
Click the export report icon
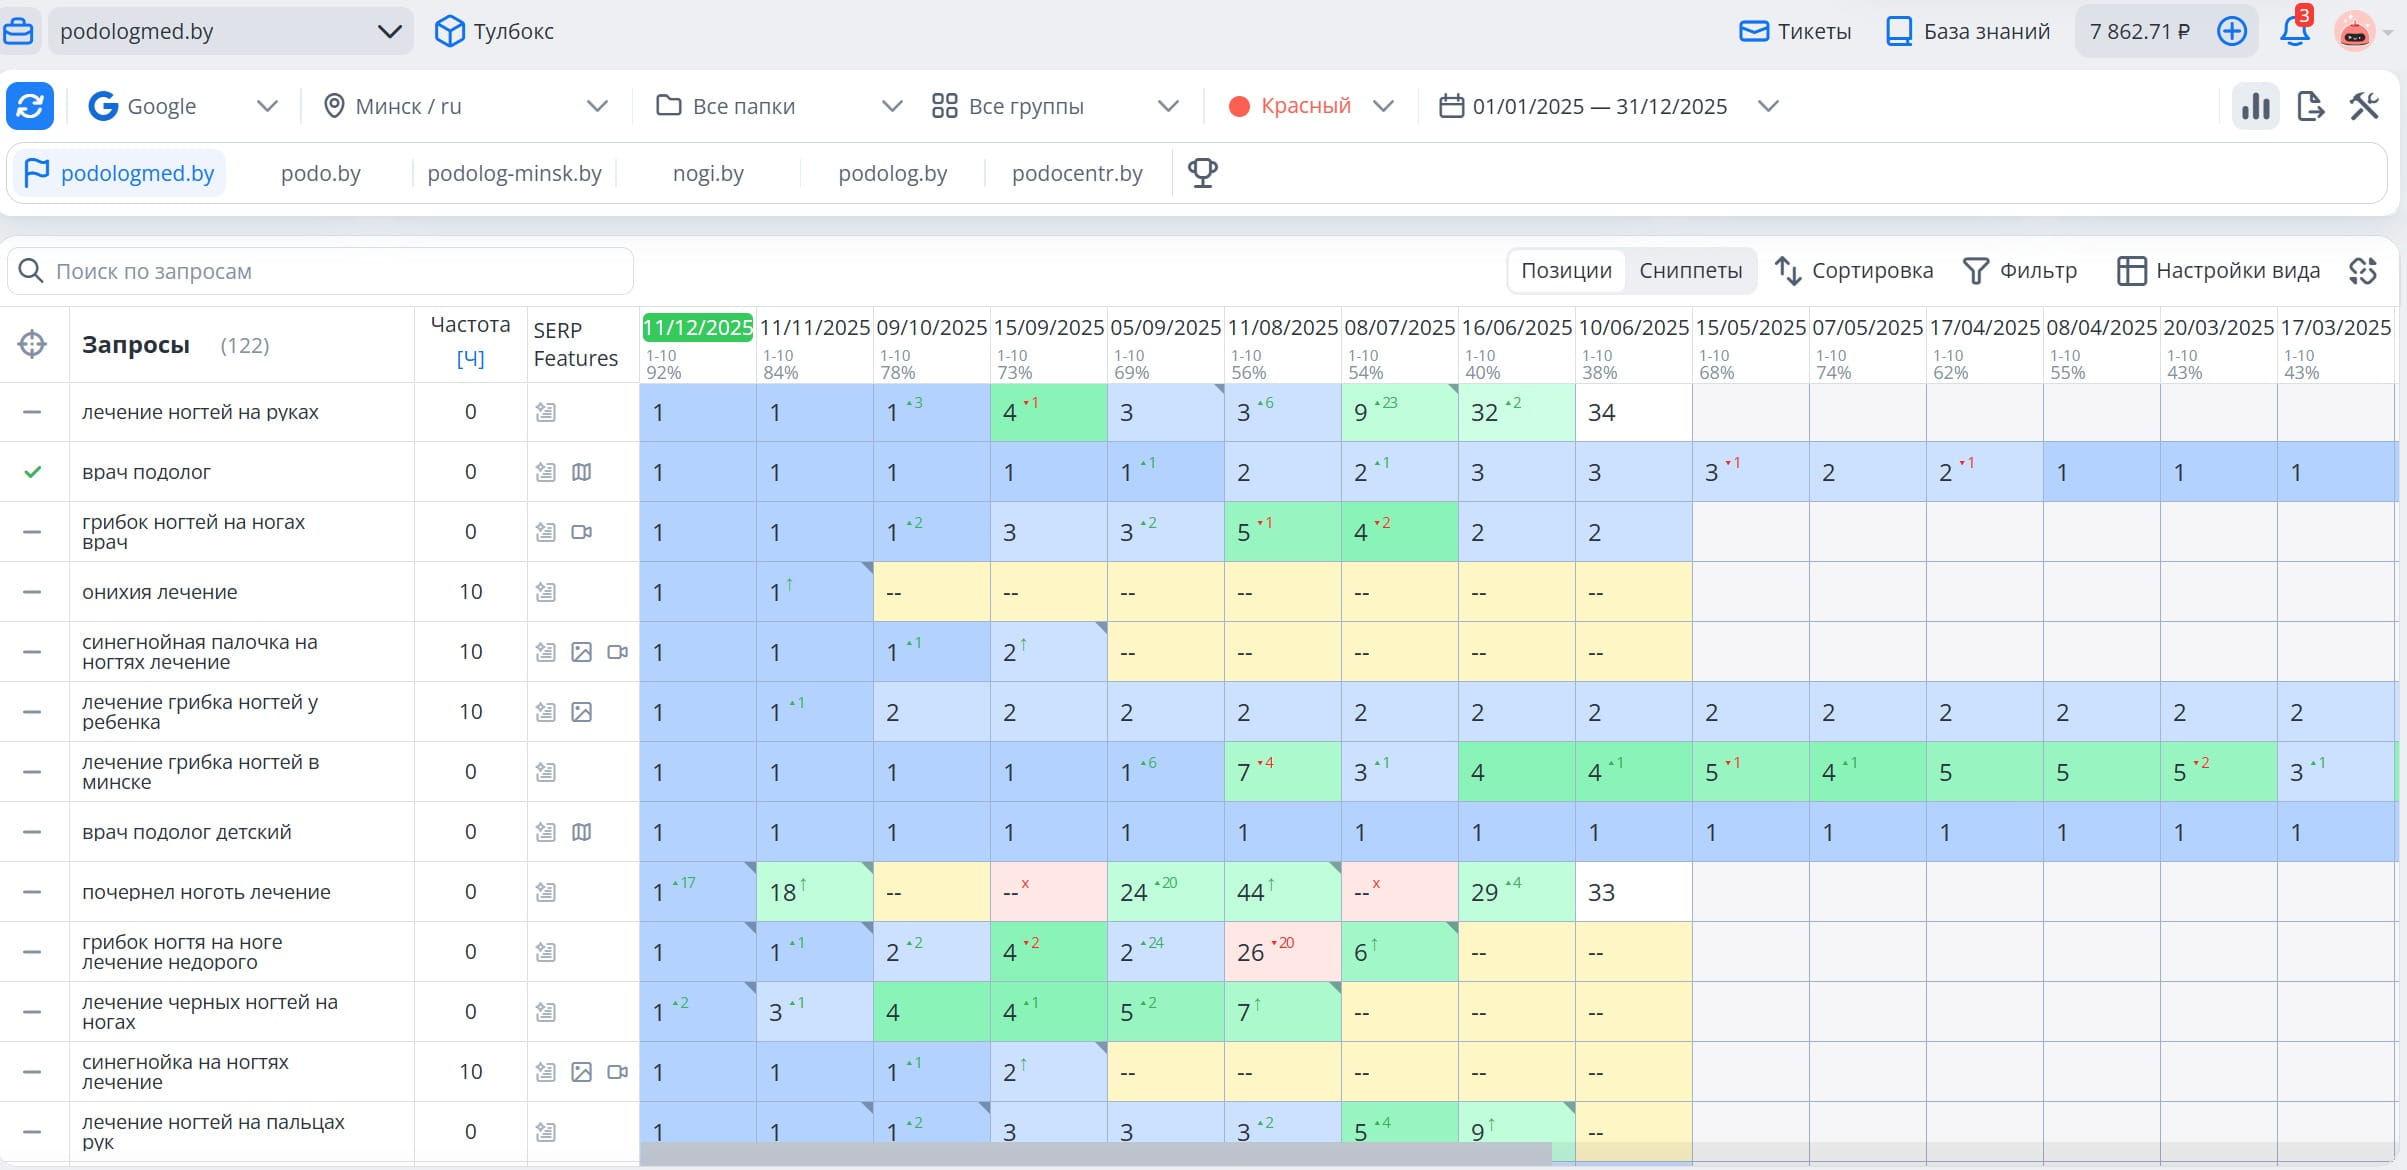click(x=2311, y=106)
